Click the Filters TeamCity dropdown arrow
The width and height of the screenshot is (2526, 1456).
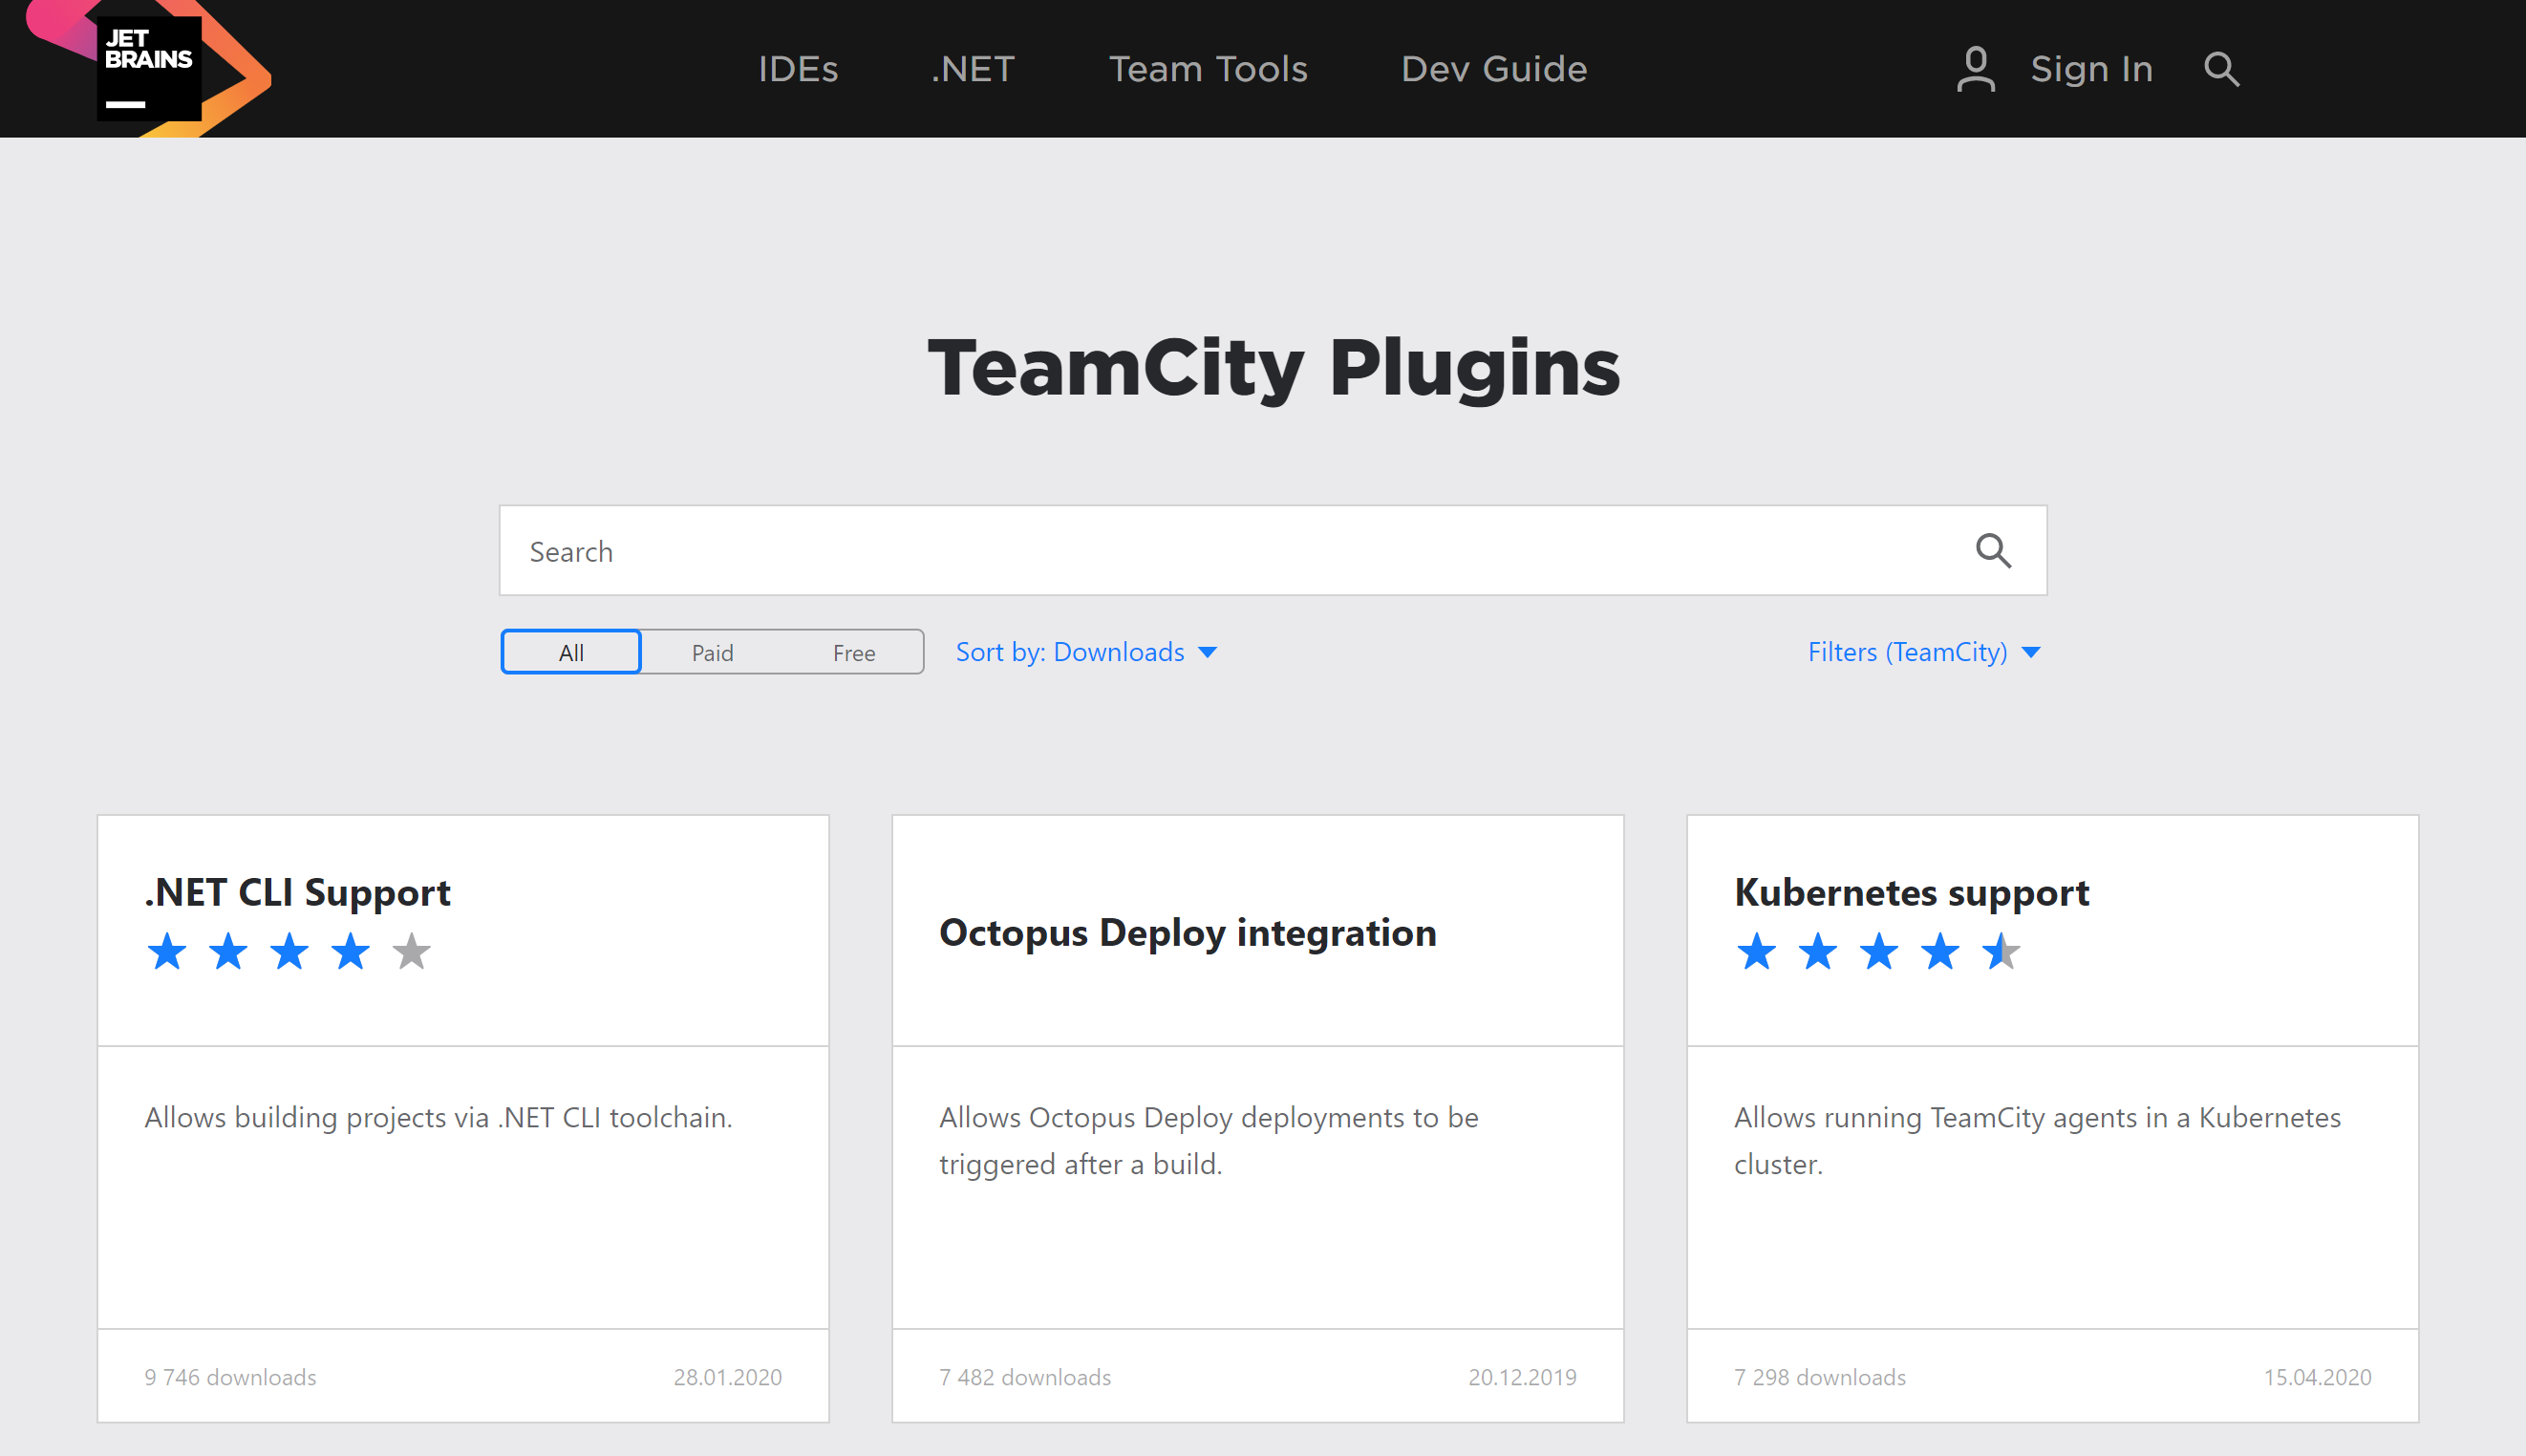click(2033, 653)
